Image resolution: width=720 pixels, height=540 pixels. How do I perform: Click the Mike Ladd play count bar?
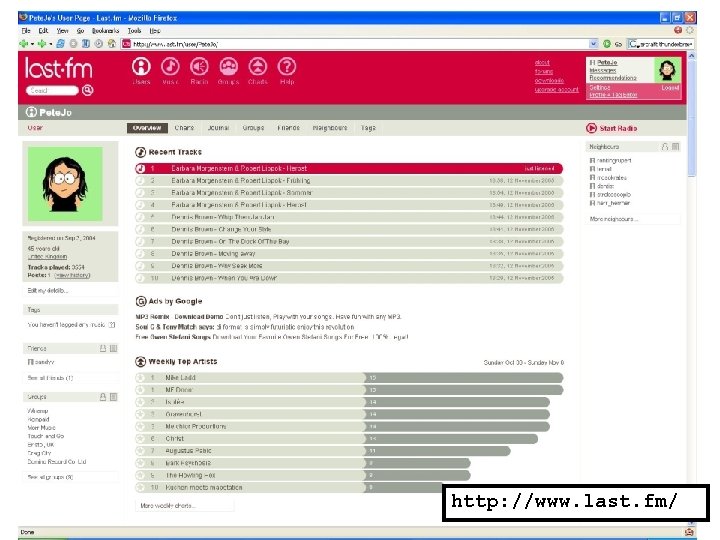tap(464, 377)
